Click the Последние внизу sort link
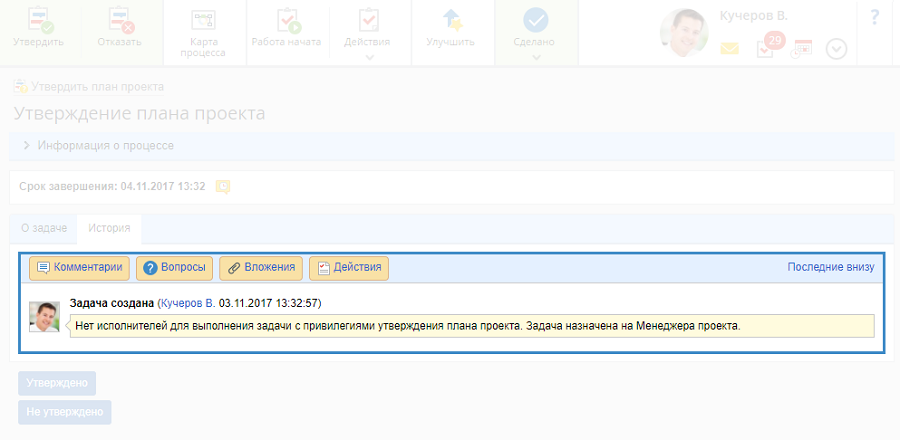900x440 pixels. coord(831,267)
